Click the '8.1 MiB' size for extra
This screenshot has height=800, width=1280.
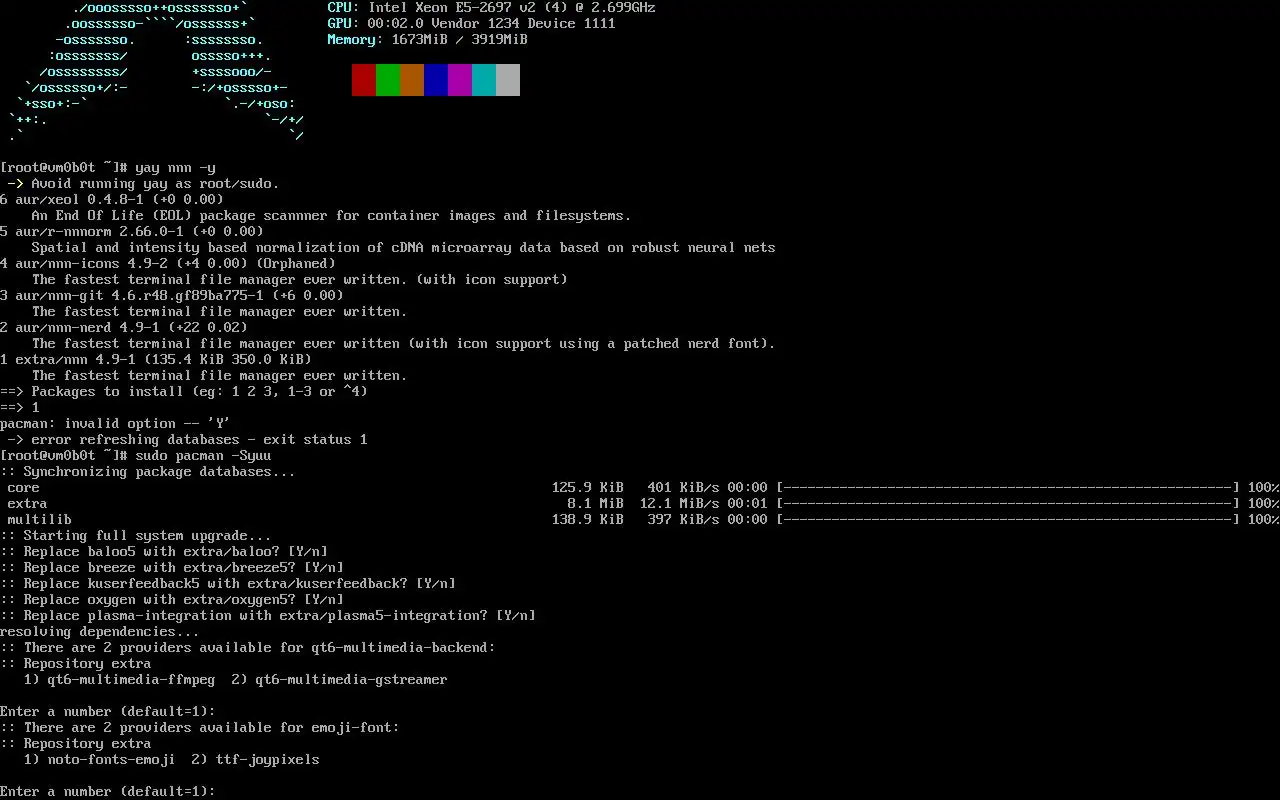tap(596, 504)
